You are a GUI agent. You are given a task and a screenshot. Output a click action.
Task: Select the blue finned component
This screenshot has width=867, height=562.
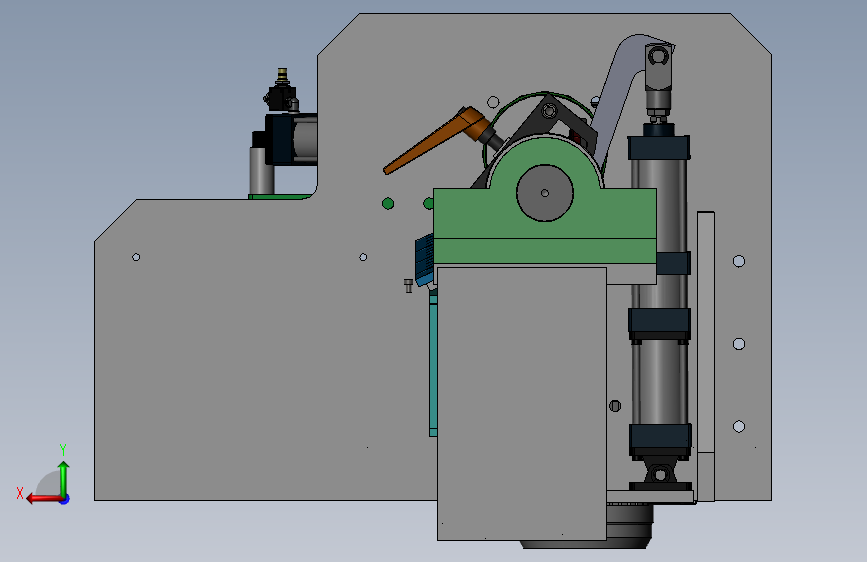coord(425,259)
